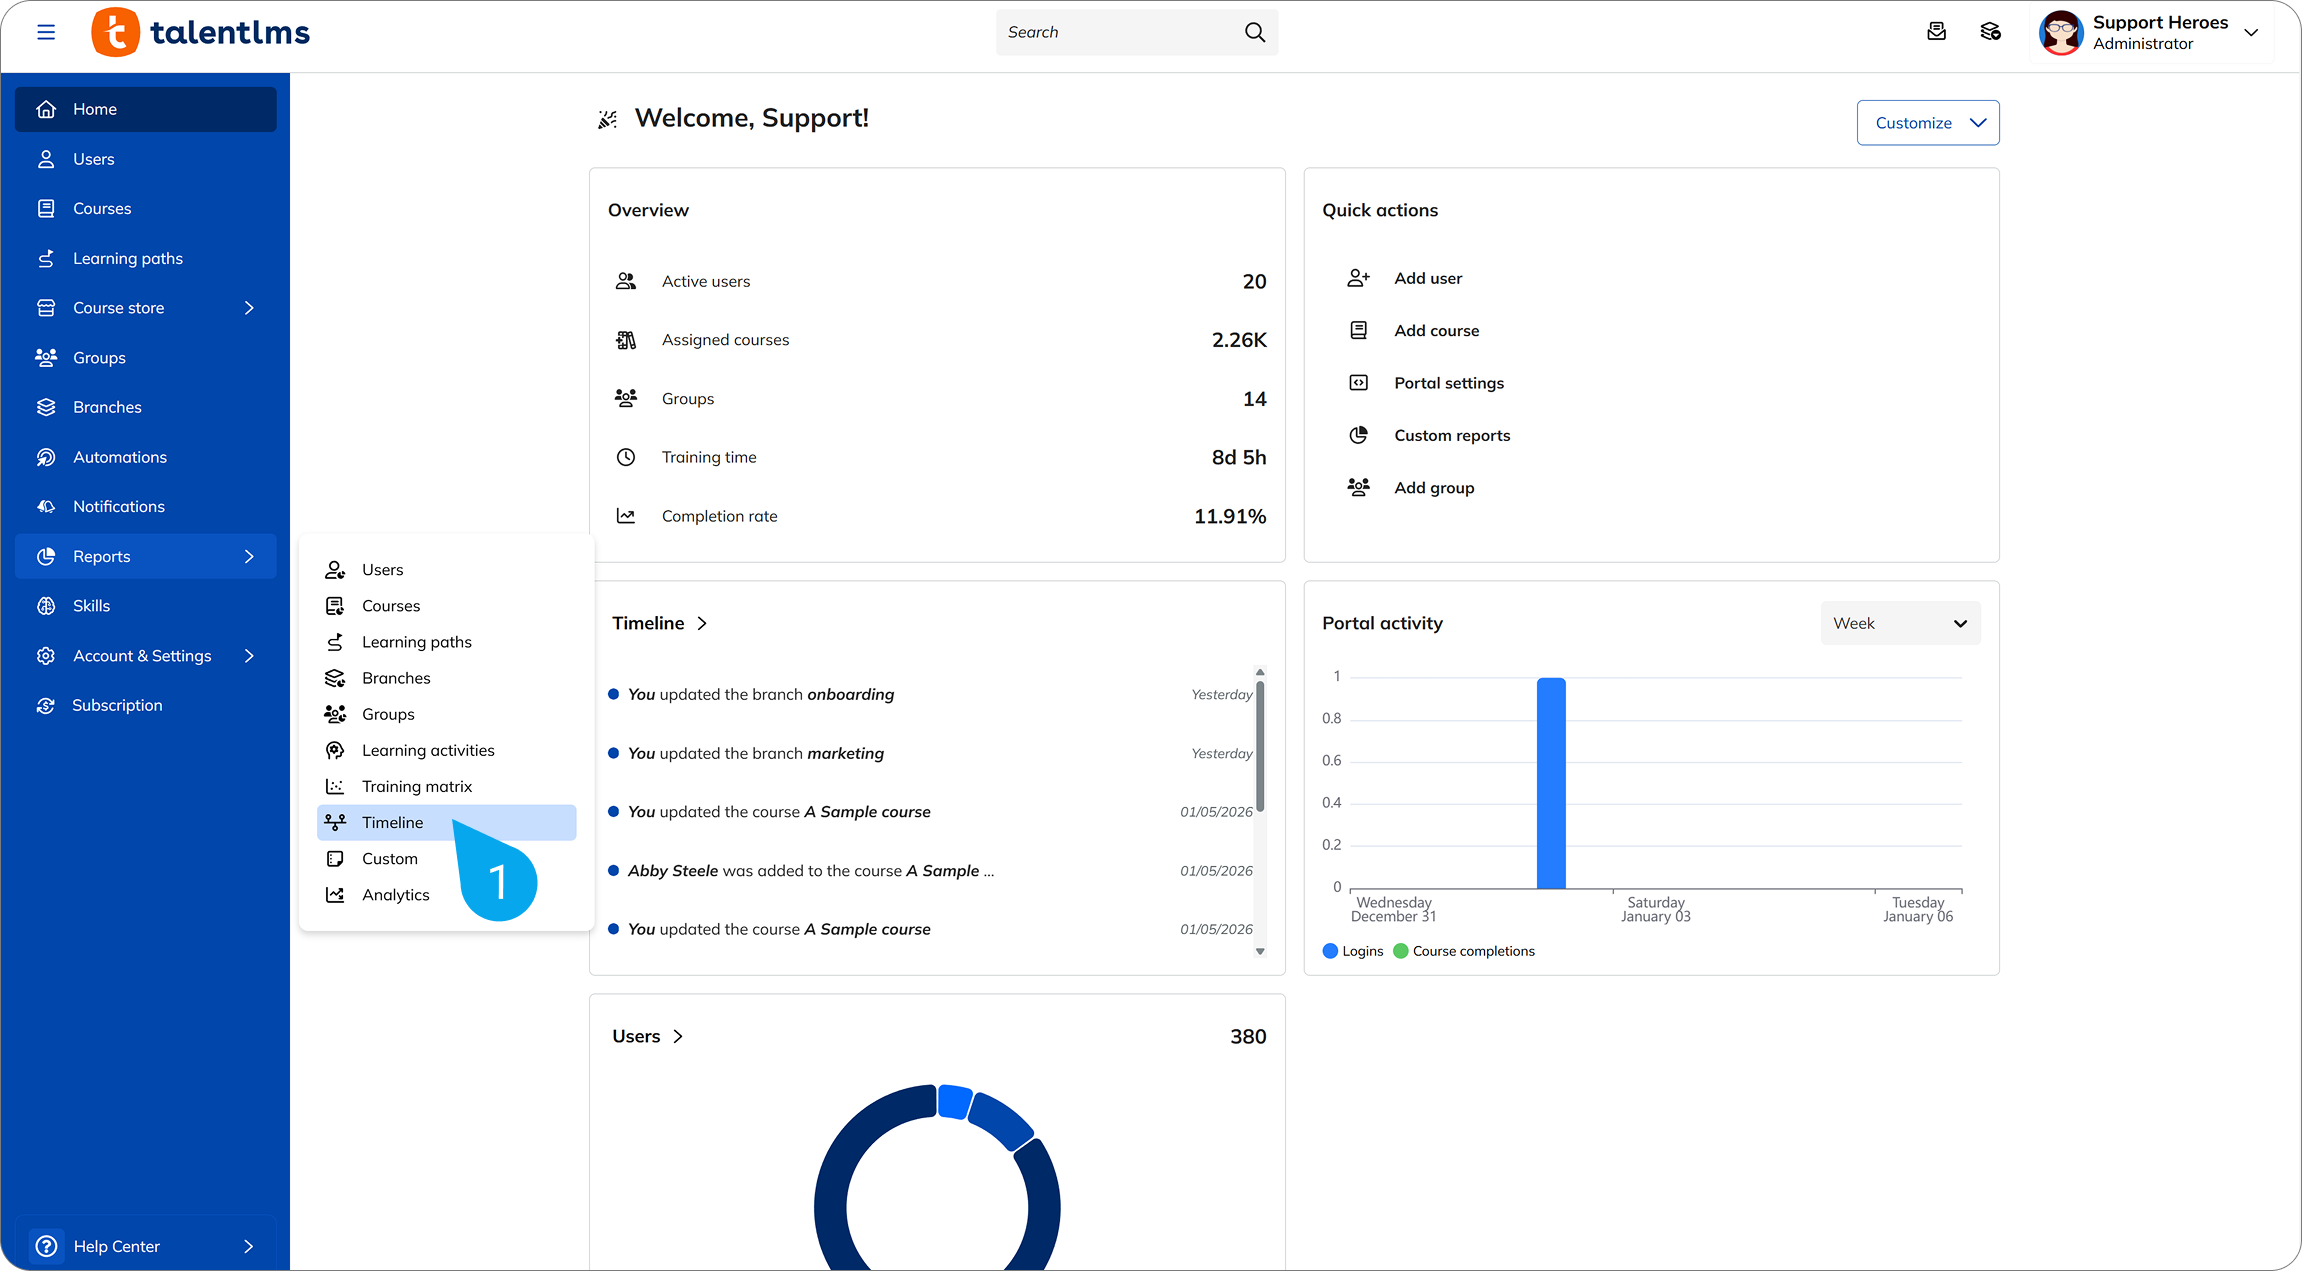Image resolution: width=2302 pixels, height=1271 pixels.
Task: Open the inbox messages icon in the header
Action: 1936,31
